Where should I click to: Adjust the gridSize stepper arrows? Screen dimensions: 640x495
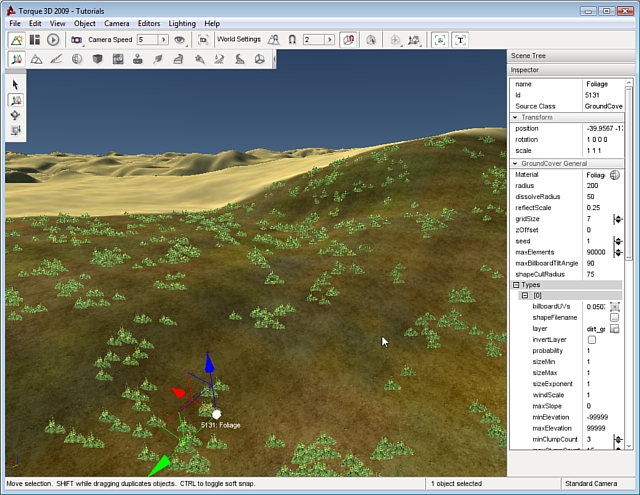tap(618, 219)
